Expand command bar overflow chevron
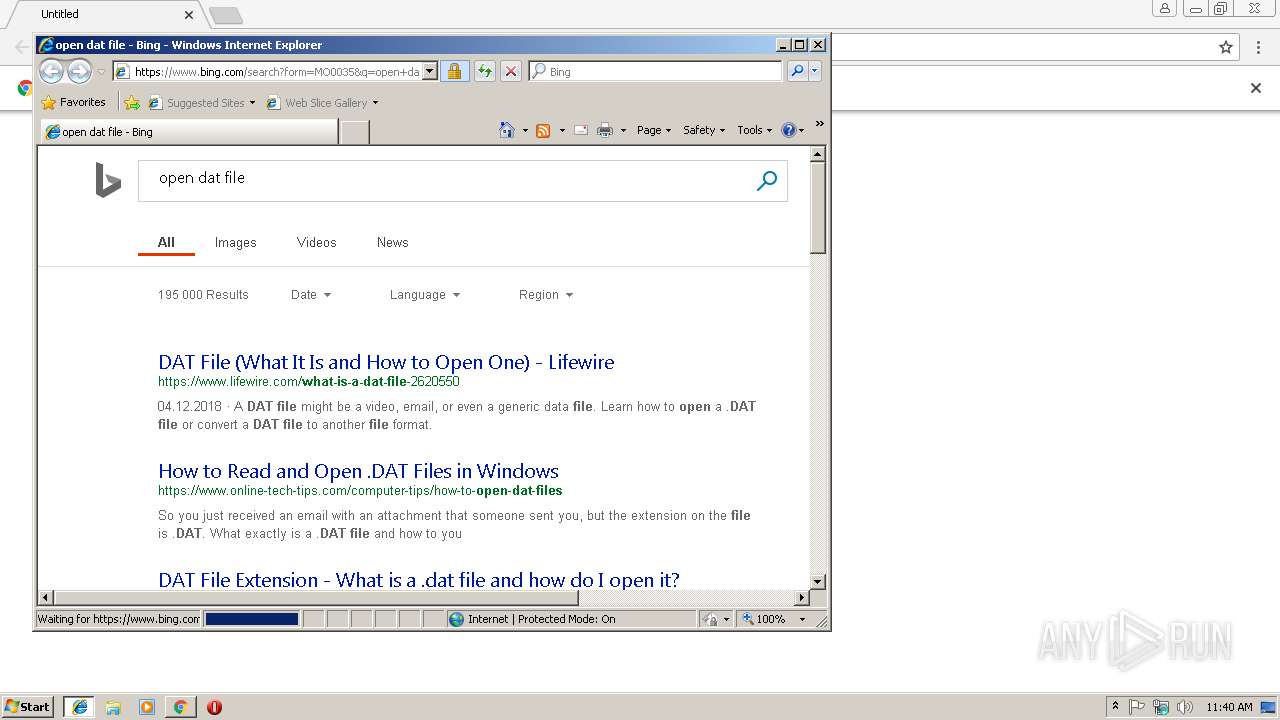The height and width of the screenshot is (720, 1280). 819,124
